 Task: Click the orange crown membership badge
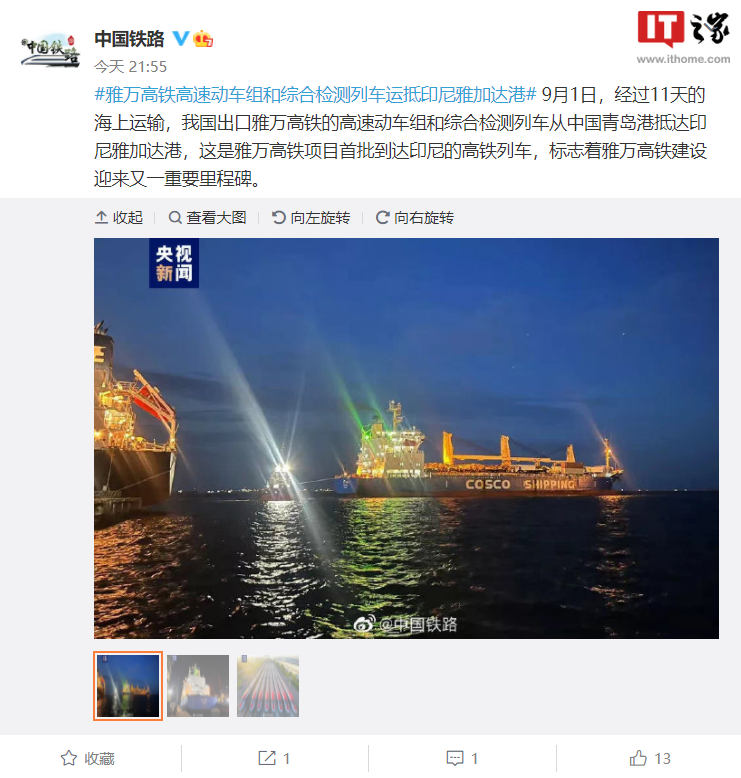coord(203,38)
